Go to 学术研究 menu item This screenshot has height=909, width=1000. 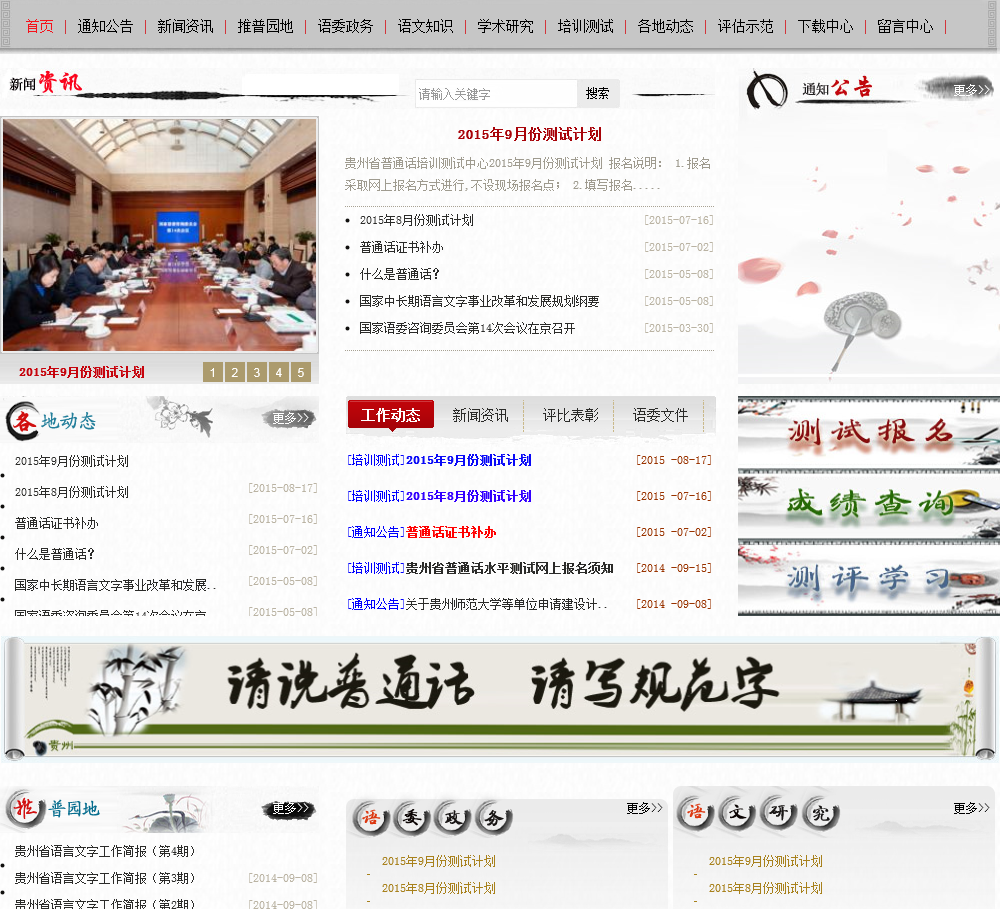click(505, 27)
